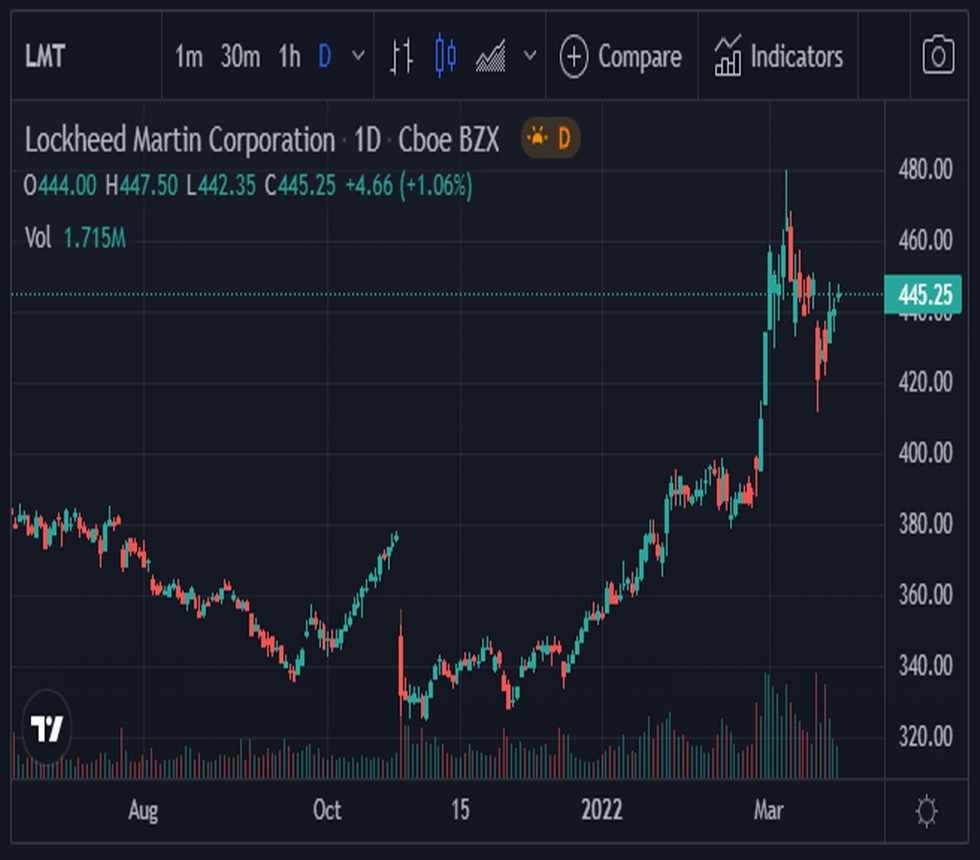Viewport: 980px width, 860px height.
Task: Select the 1m timeframe
Action: (x=188, y=57)
